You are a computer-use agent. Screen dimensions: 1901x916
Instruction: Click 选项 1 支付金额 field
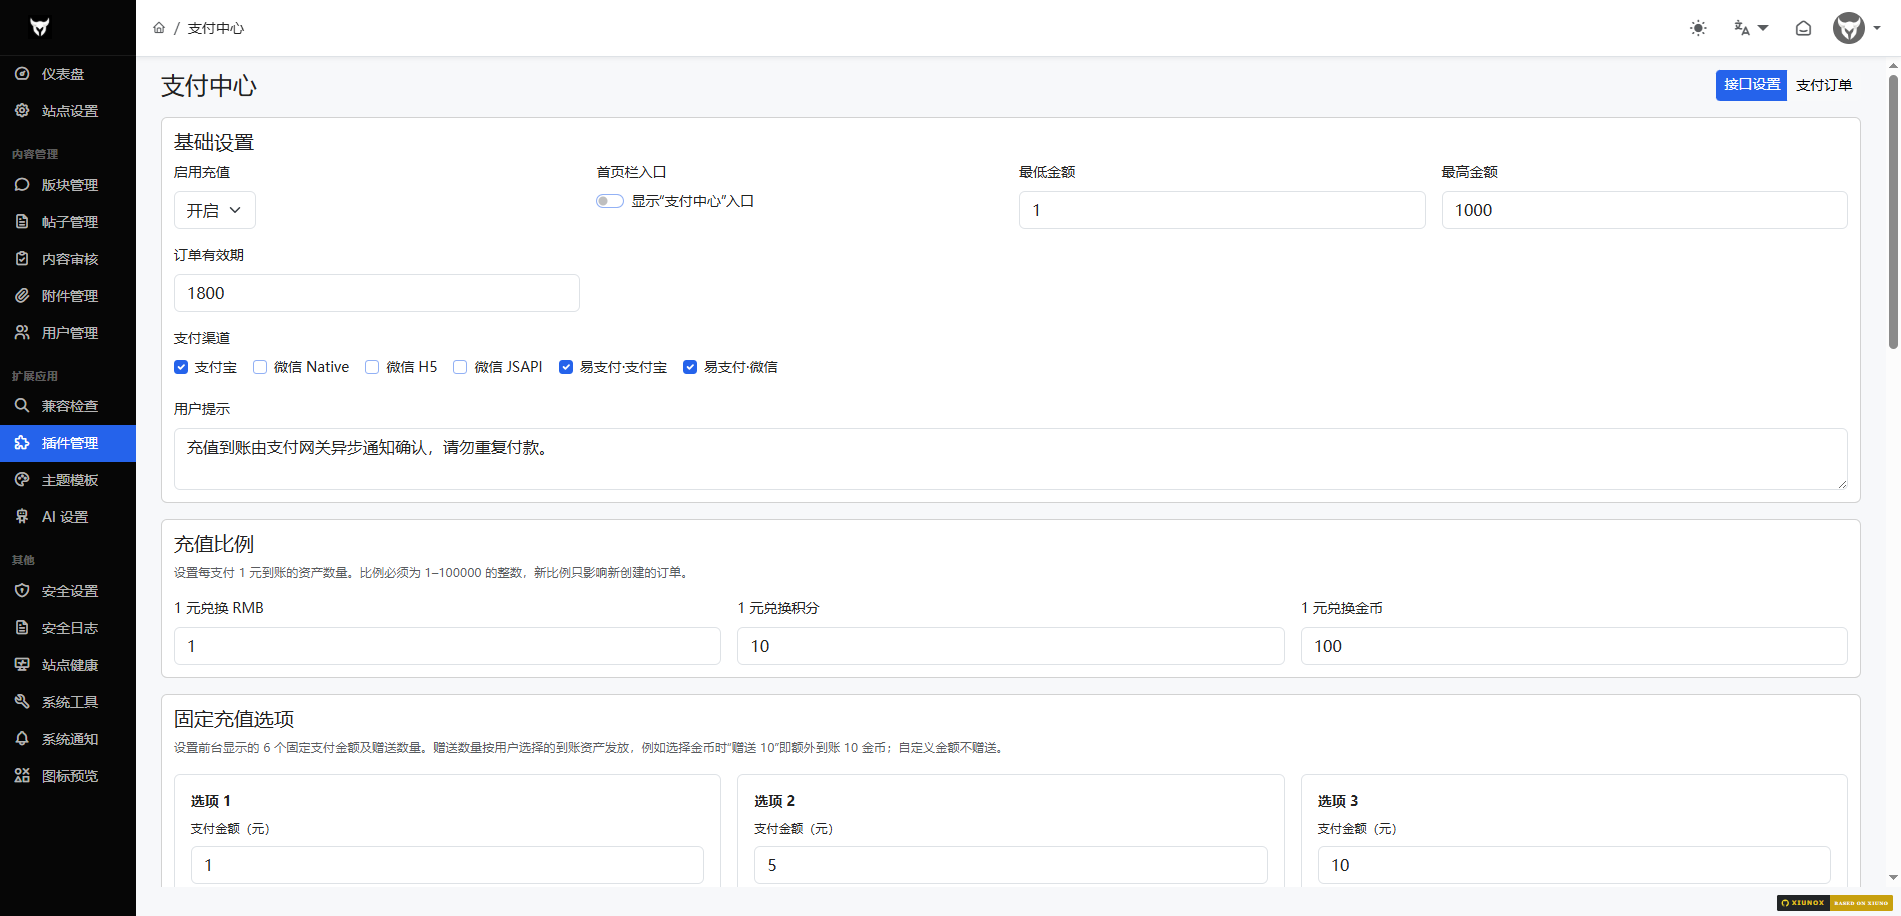tap(447, 865)
